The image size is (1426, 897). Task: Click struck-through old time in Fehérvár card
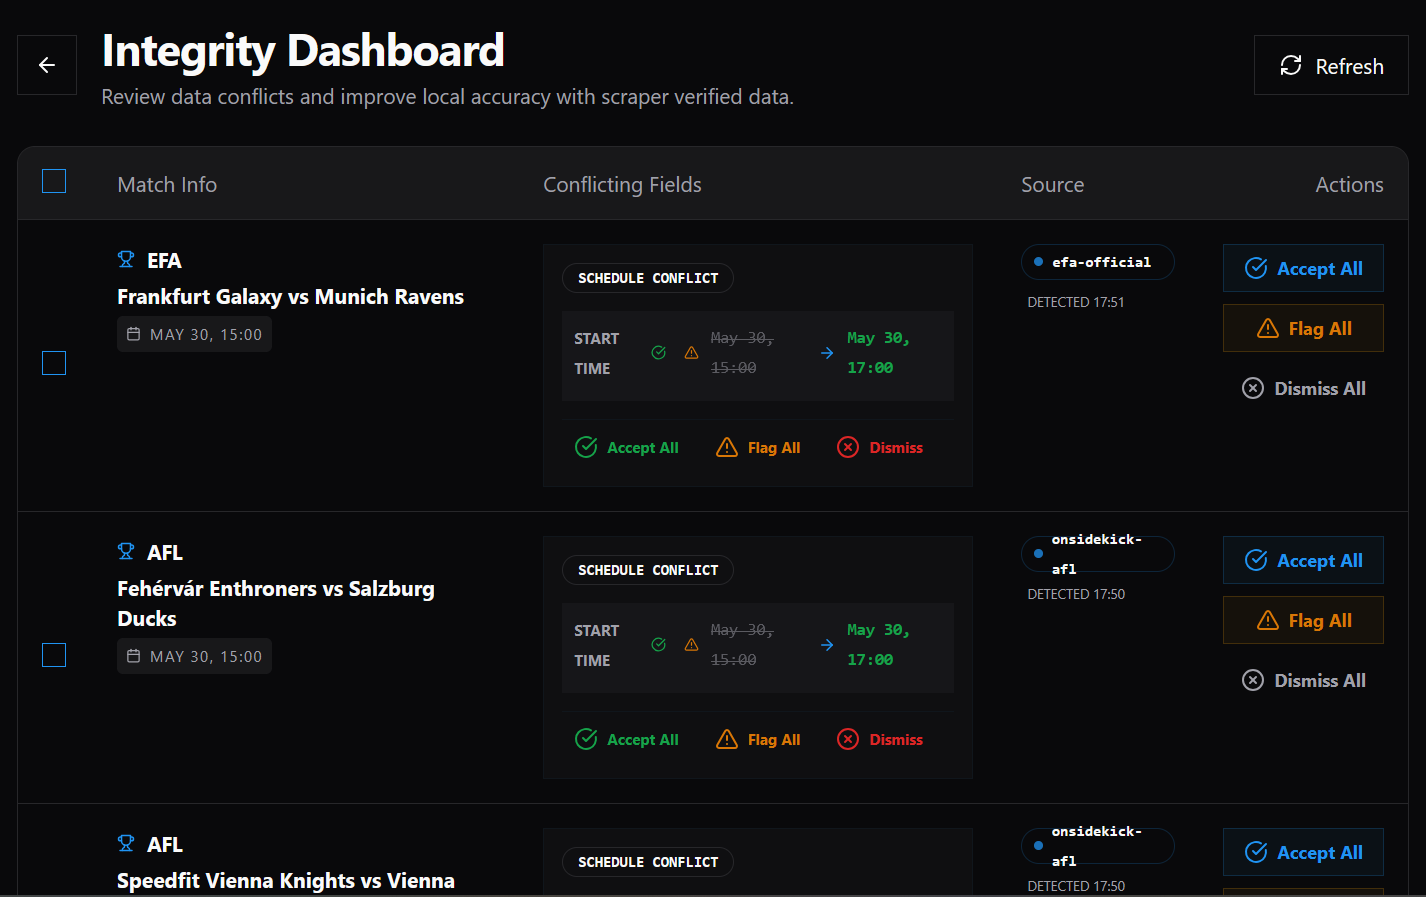click(x=742, y=645)
